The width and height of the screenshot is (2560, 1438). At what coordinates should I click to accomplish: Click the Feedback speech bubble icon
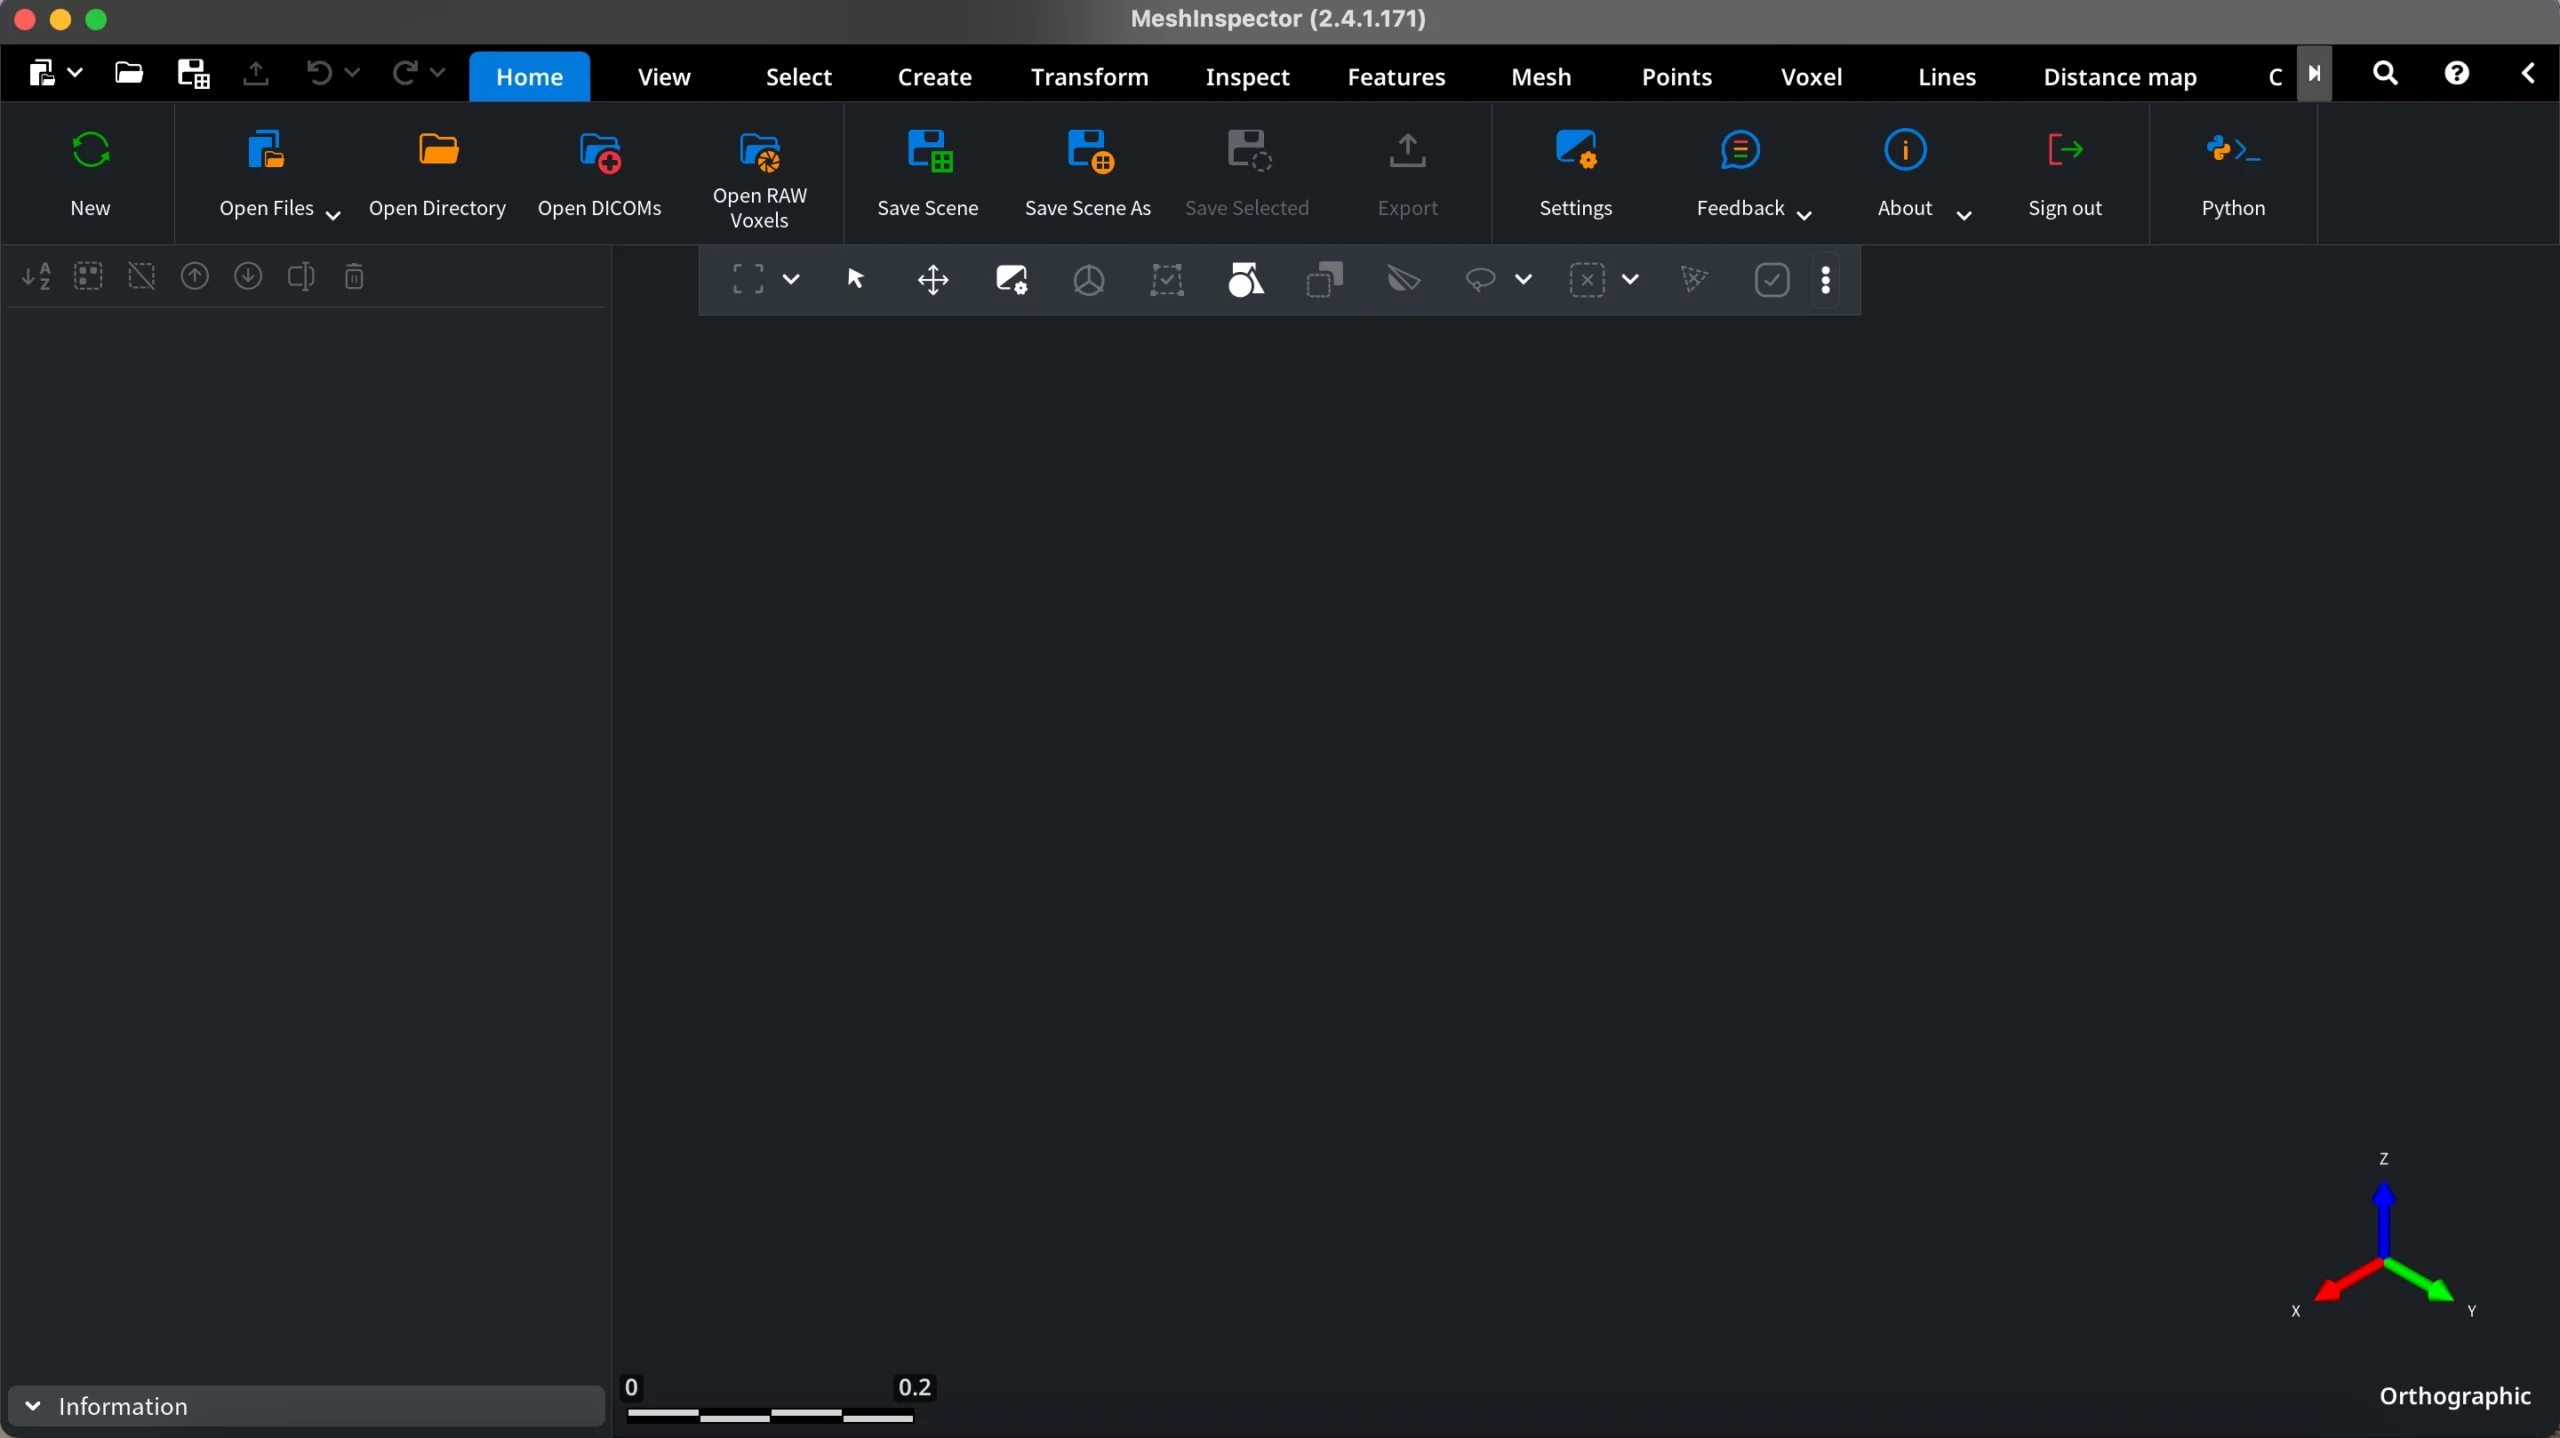1740,150
